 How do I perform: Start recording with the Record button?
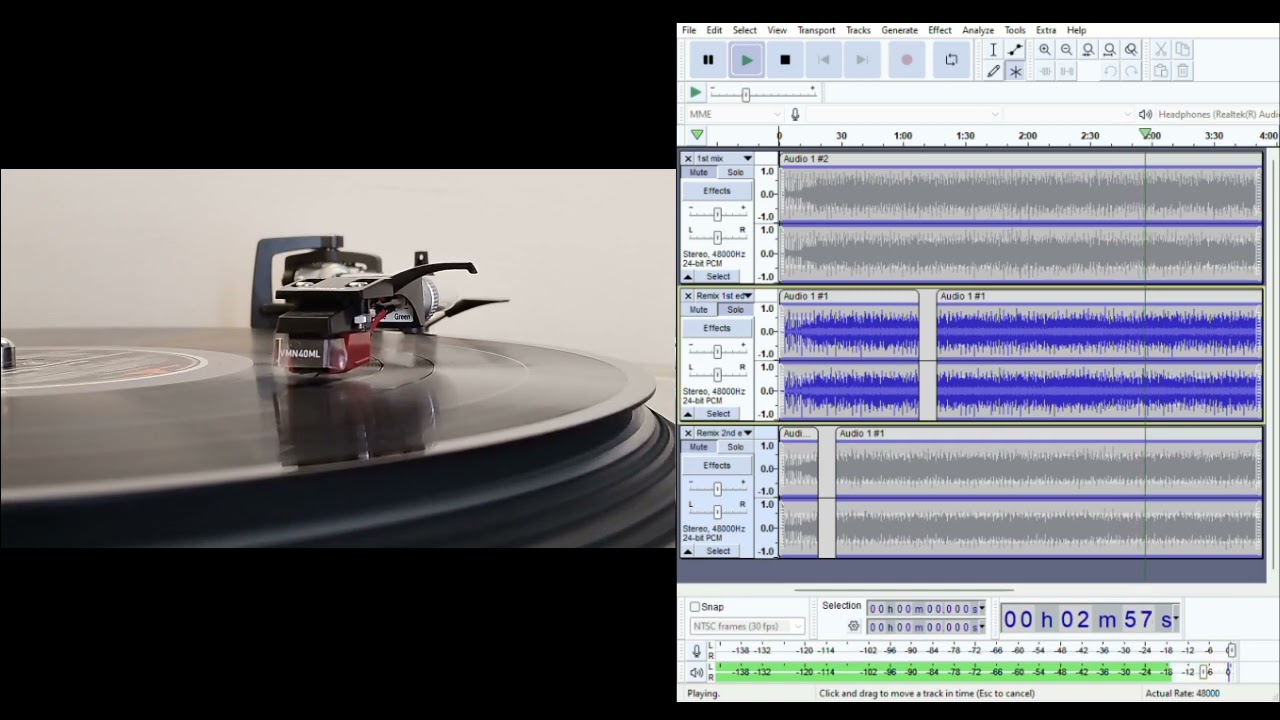(907, 60)
